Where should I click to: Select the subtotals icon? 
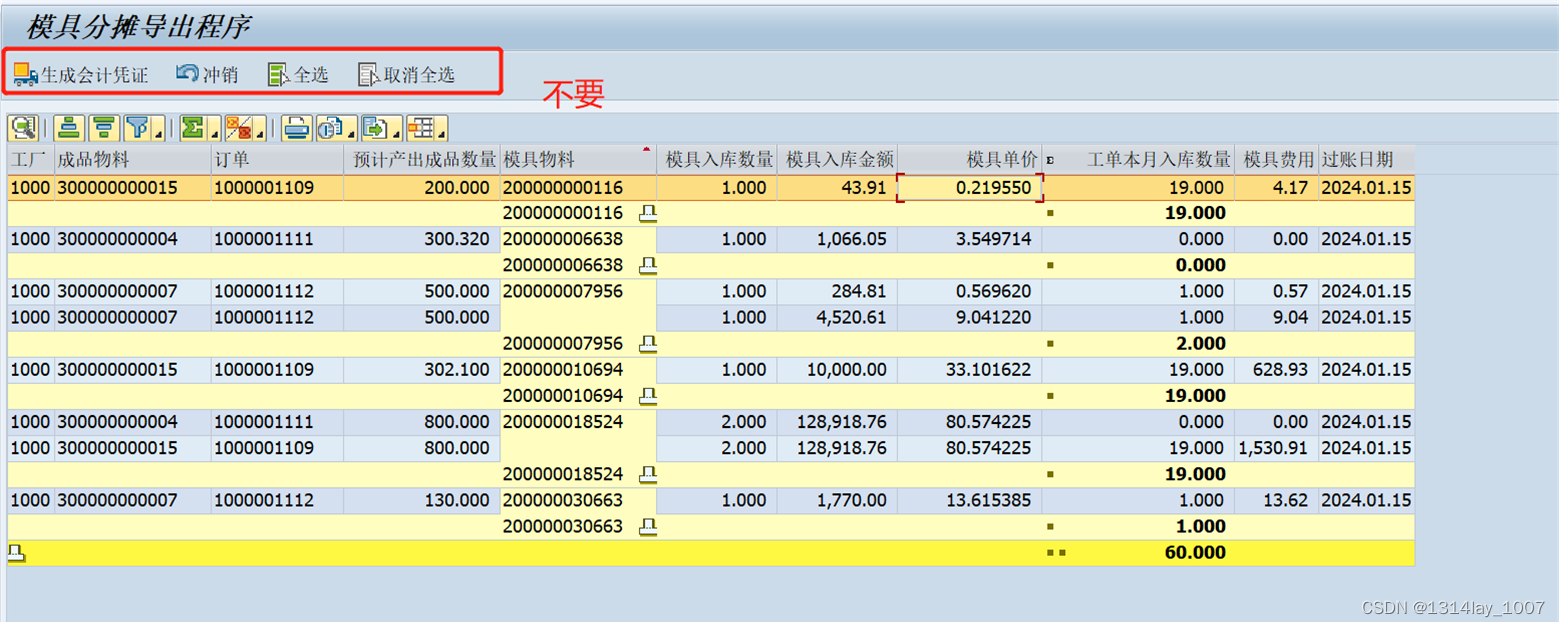pyautogui.click(x=239, y=128)
